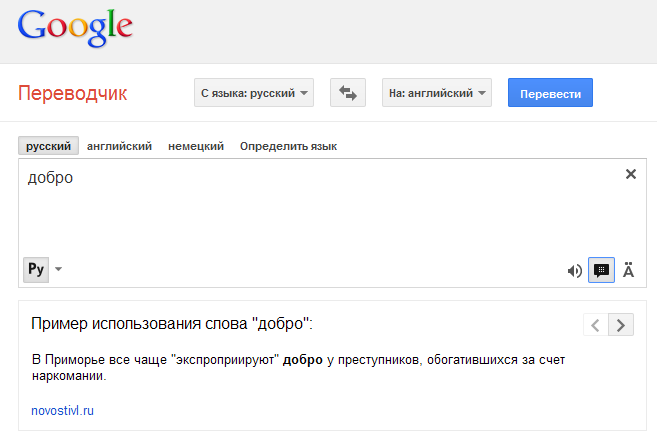Open the input tools dropdown arrow
This screenshot has width=657, height=445.
point(59,269)
